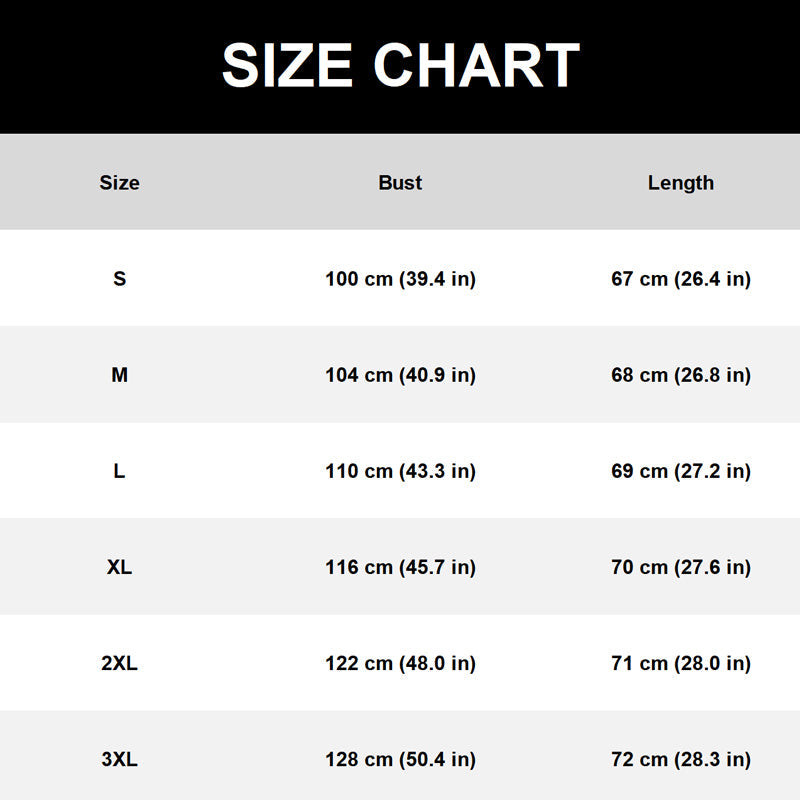Click the 69 cm length value
This screenshot has width=800, height=800.
(681, 471)
